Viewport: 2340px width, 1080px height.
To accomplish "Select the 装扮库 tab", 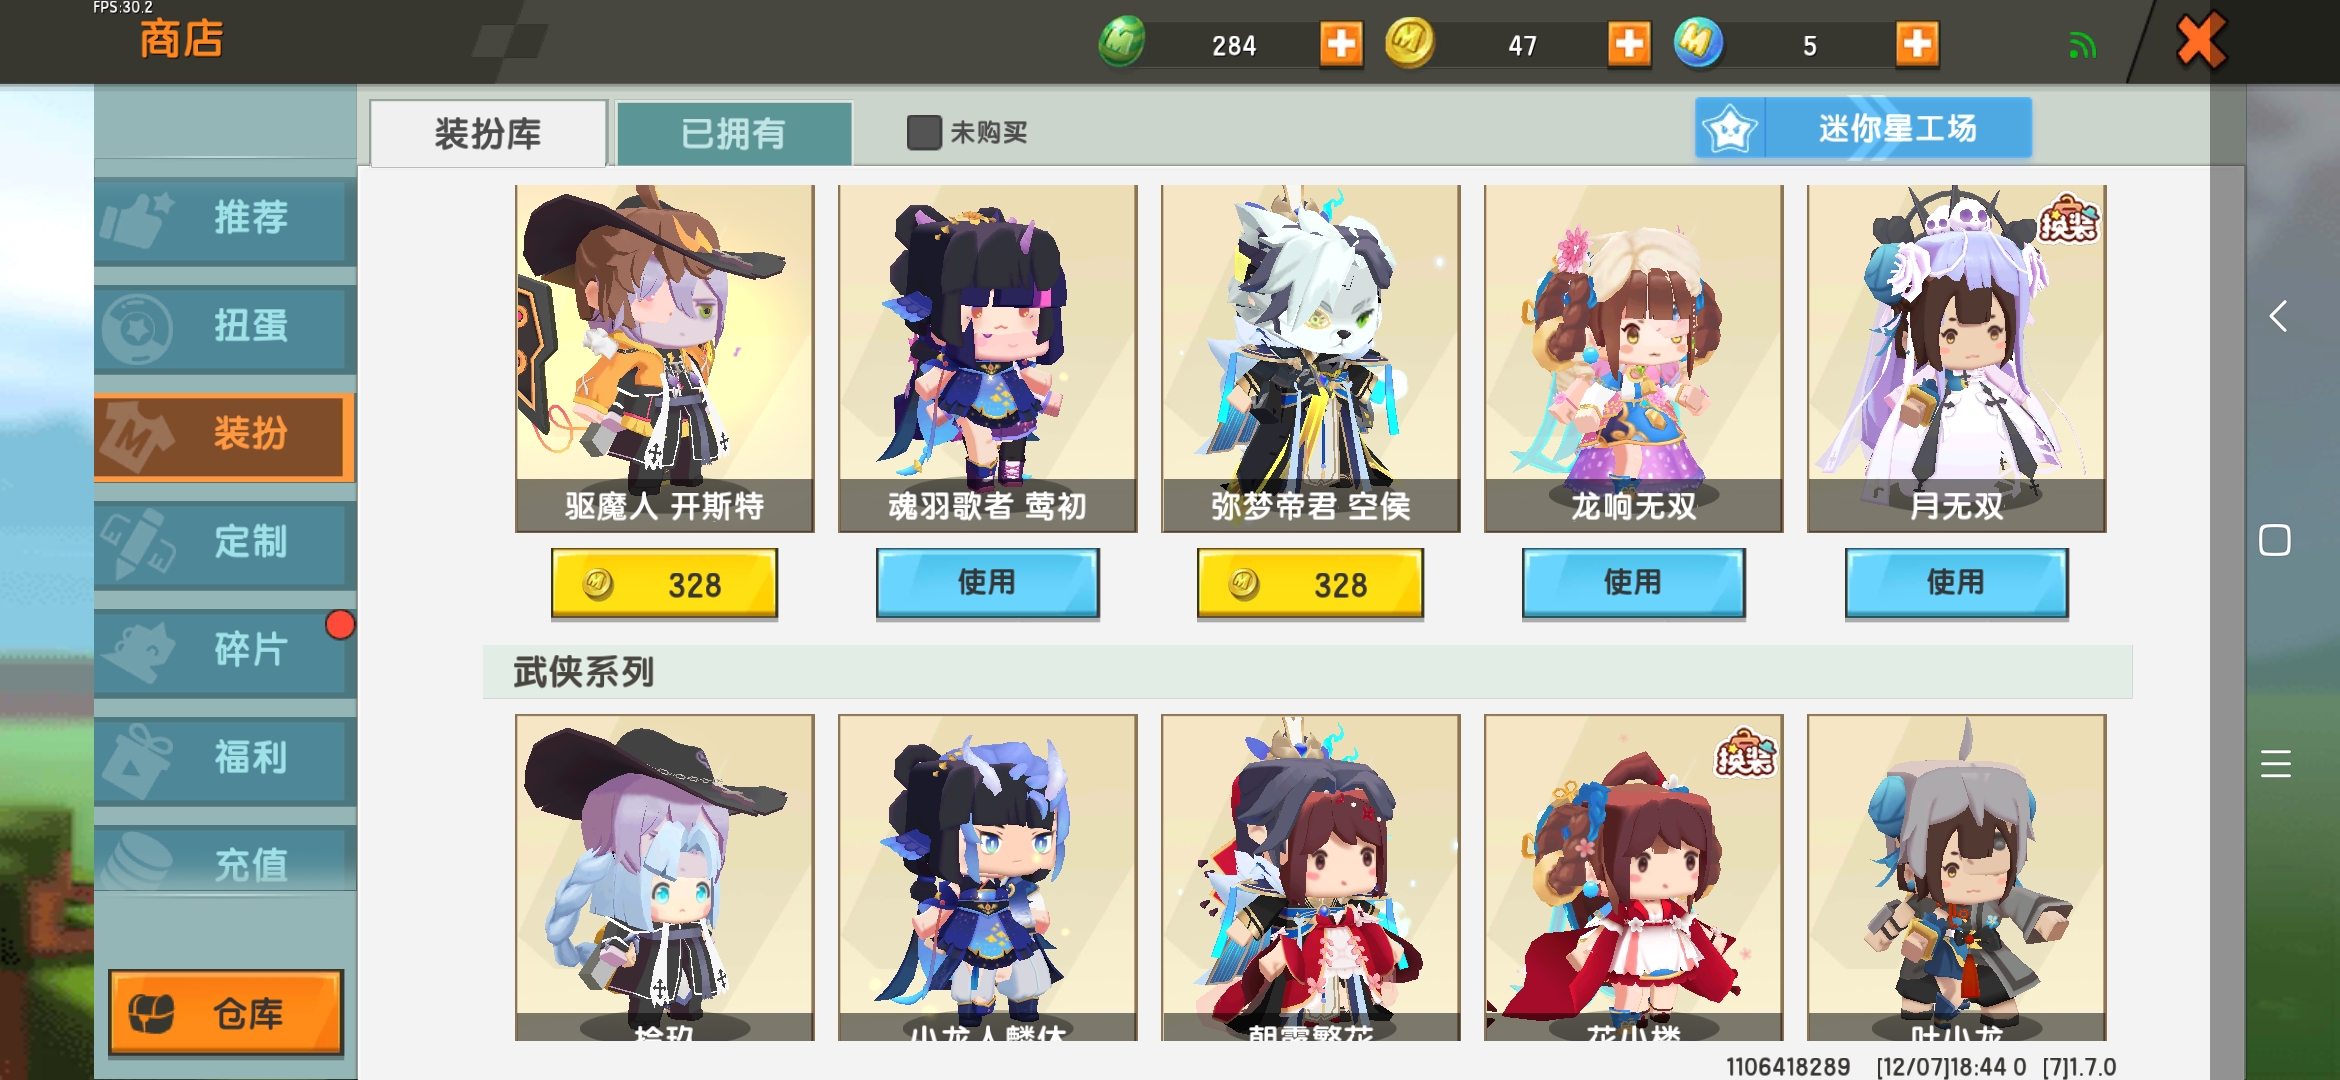I will click(x=488, y=133).
